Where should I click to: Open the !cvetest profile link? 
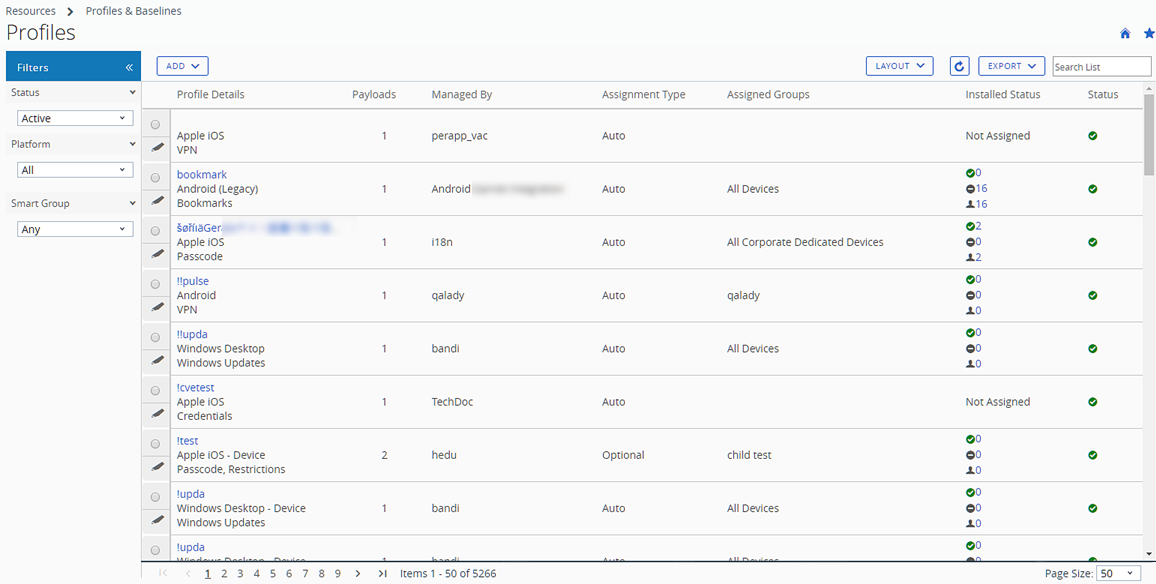(195, 387)
